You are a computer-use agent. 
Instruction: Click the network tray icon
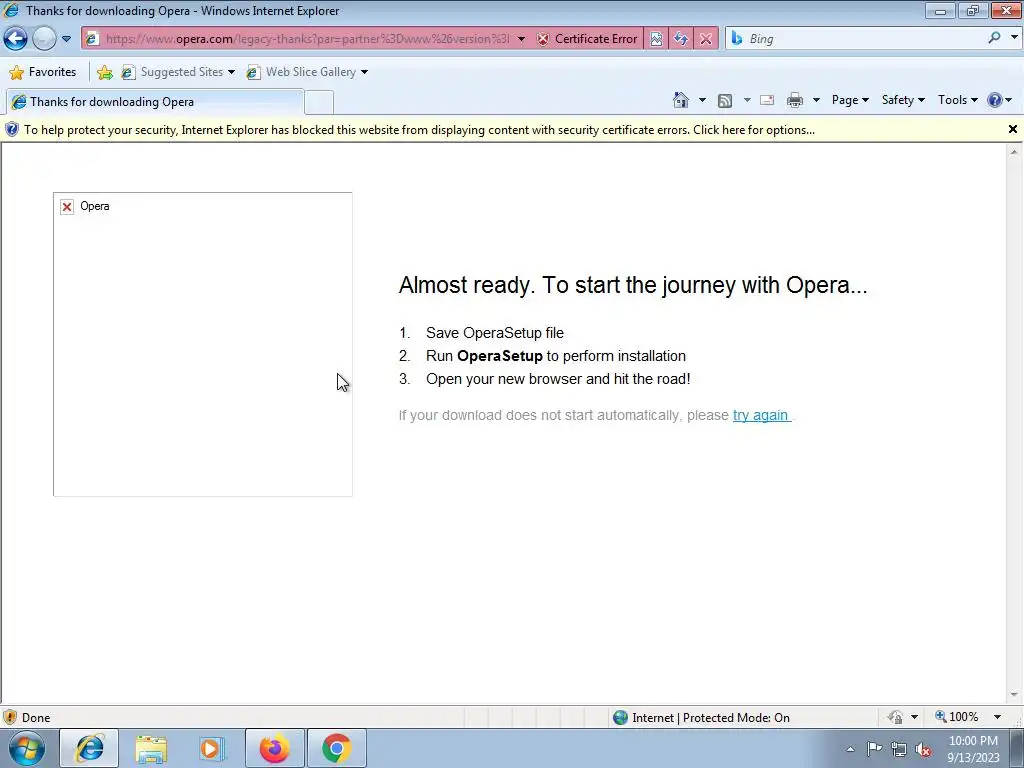(x=899, y=750)
